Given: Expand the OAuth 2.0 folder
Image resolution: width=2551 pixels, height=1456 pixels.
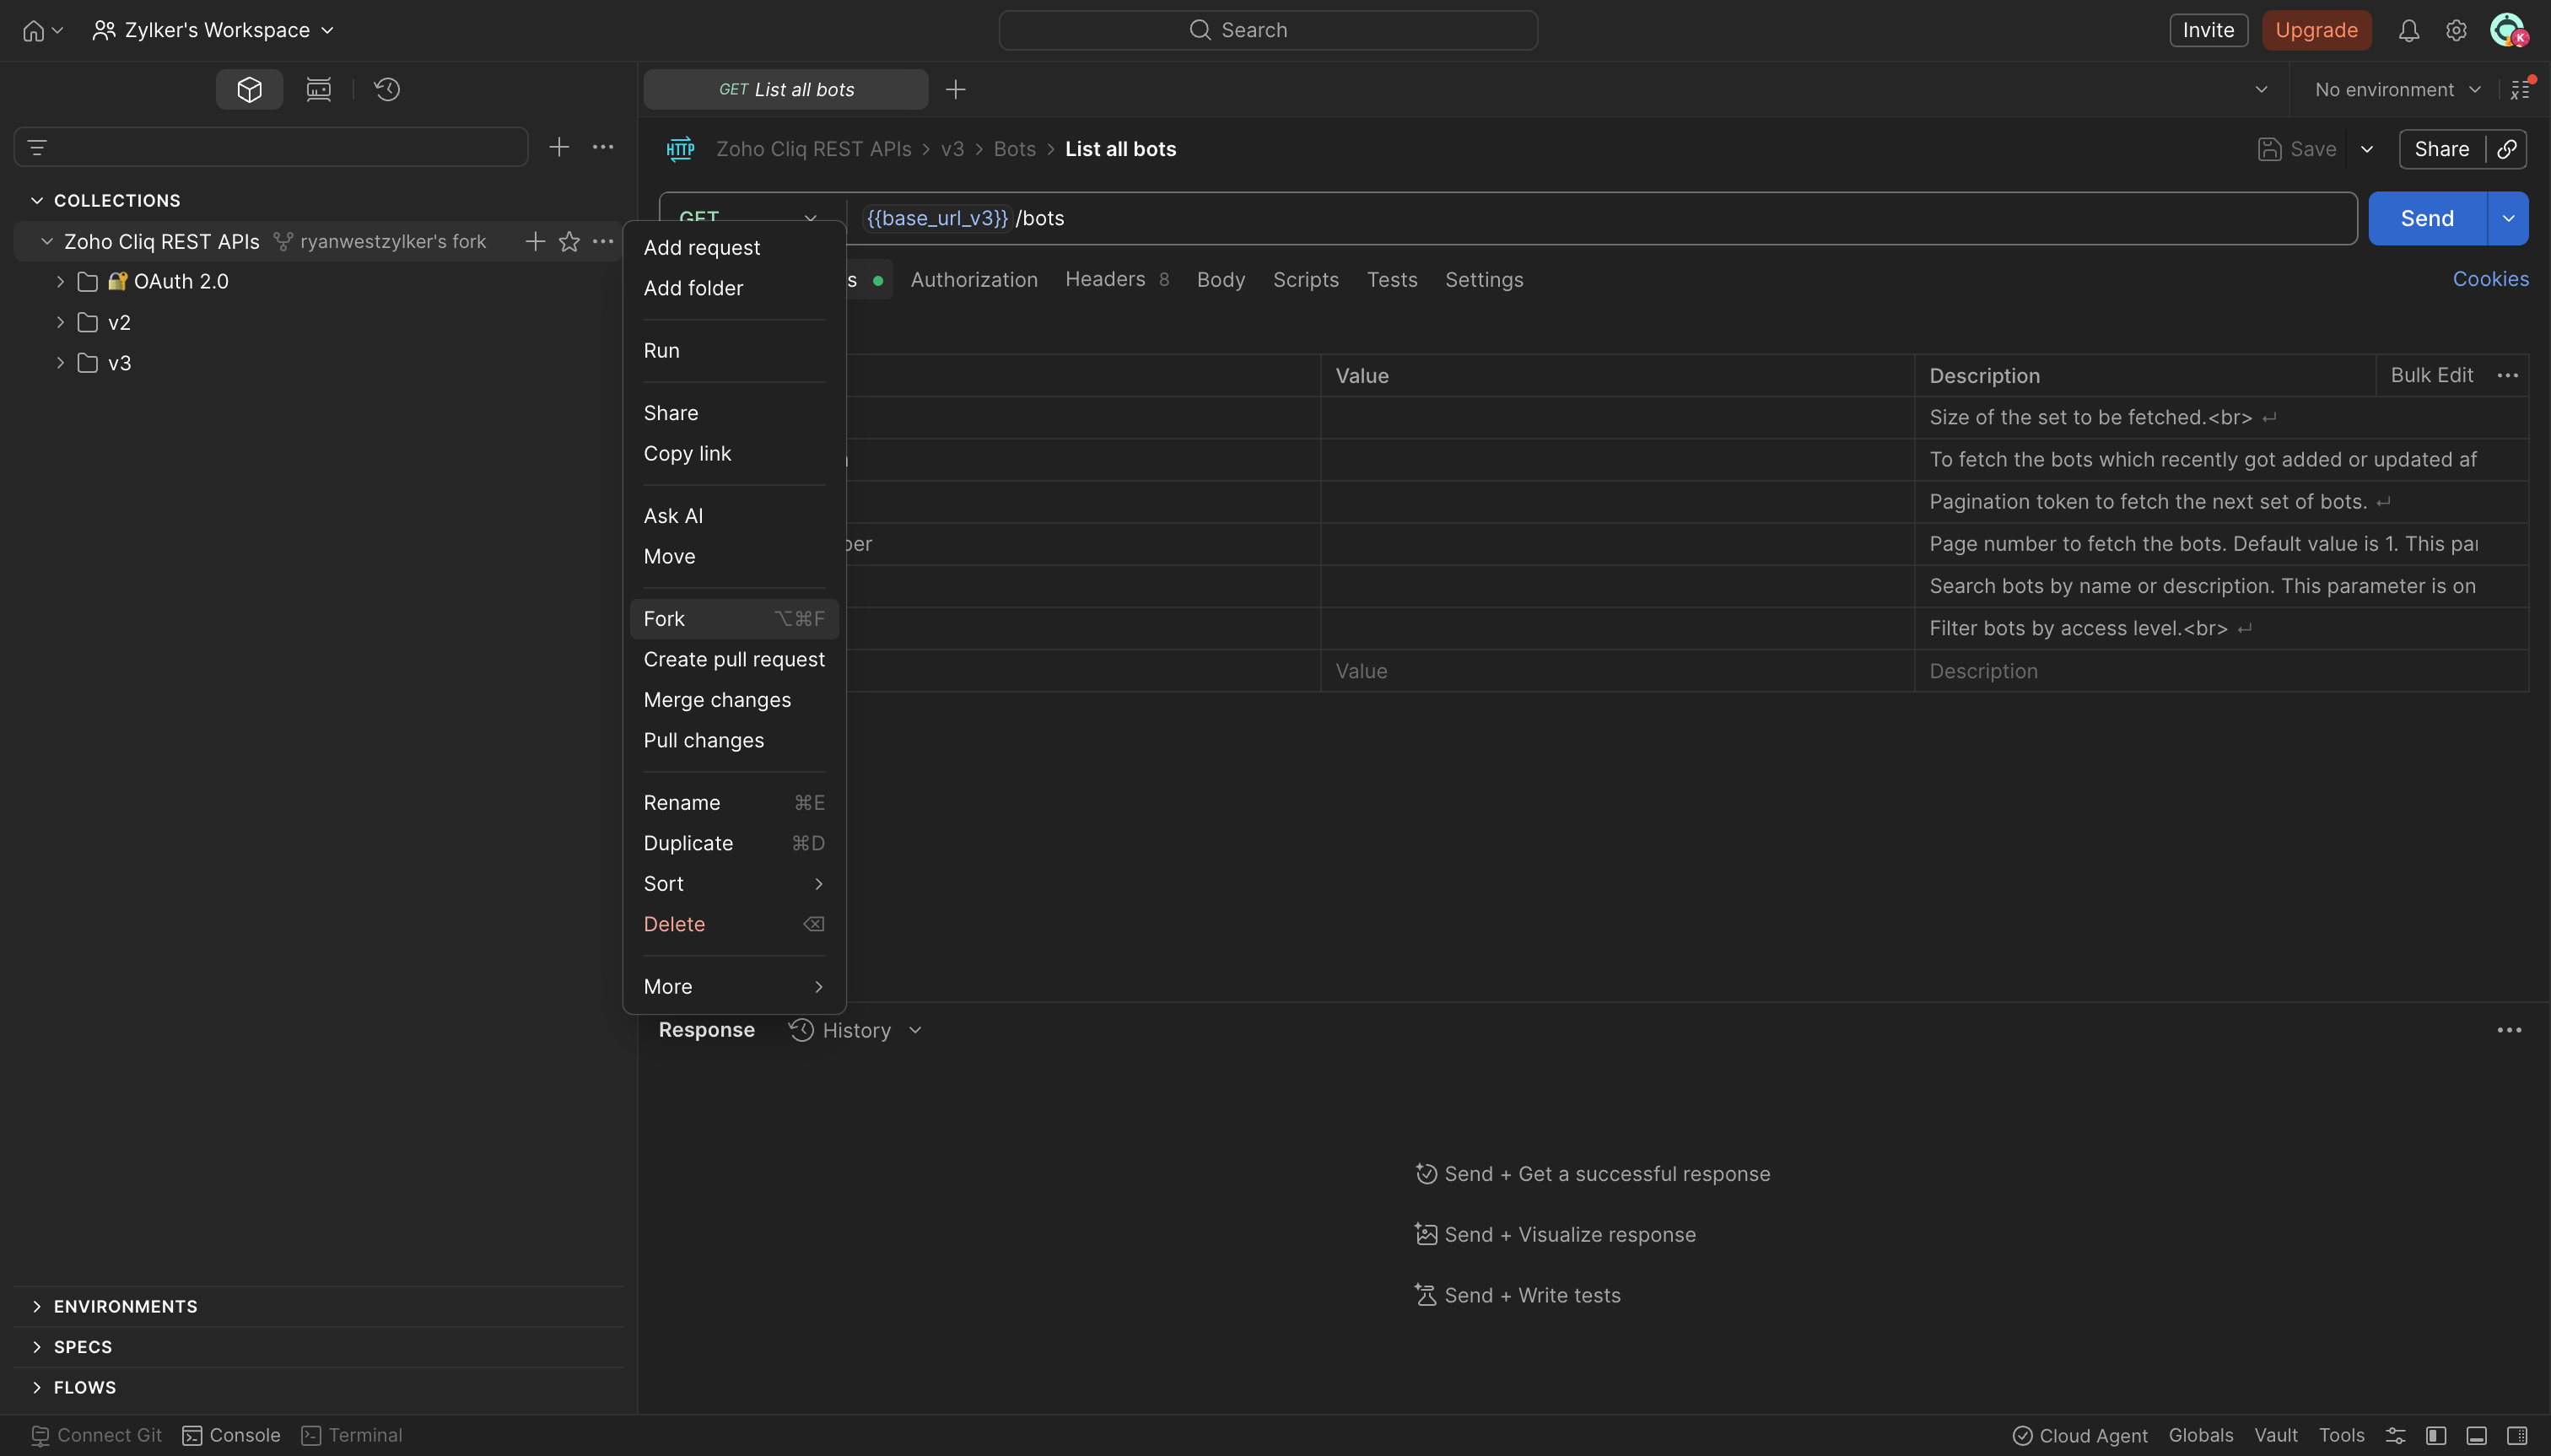Looking at the screenshot, I should pyautogui.click(x=60, y=282).
